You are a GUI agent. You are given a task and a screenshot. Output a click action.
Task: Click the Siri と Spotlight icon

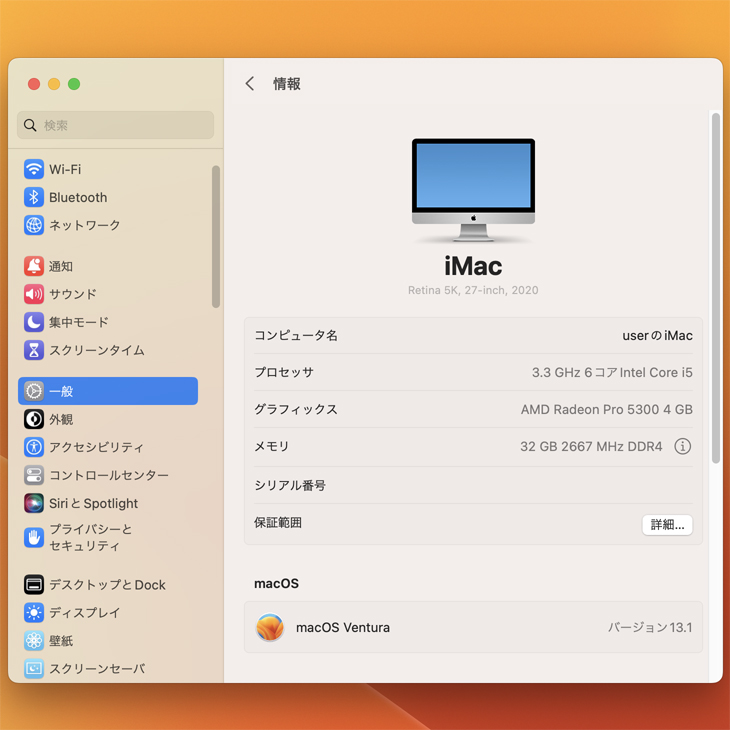34,503
